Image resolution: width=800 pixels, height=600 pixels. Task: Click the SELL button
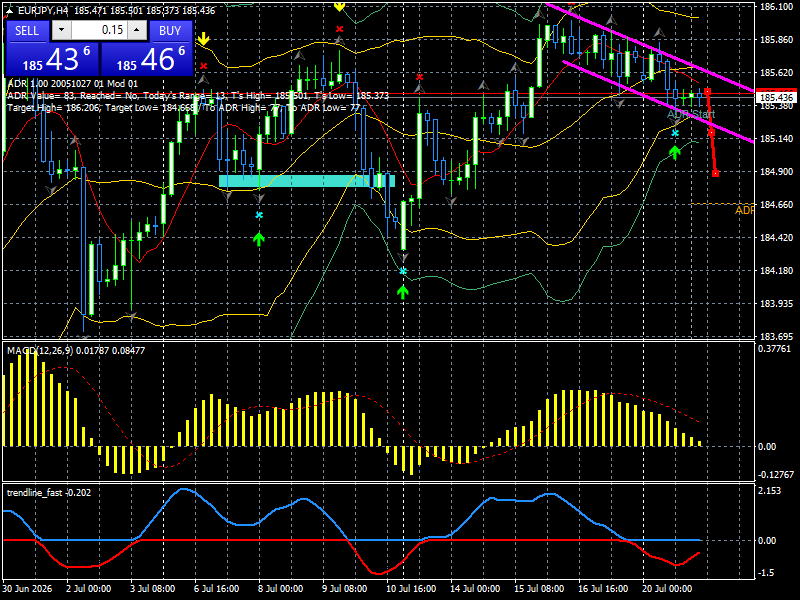pyautogui.click(x=27, y=31)
